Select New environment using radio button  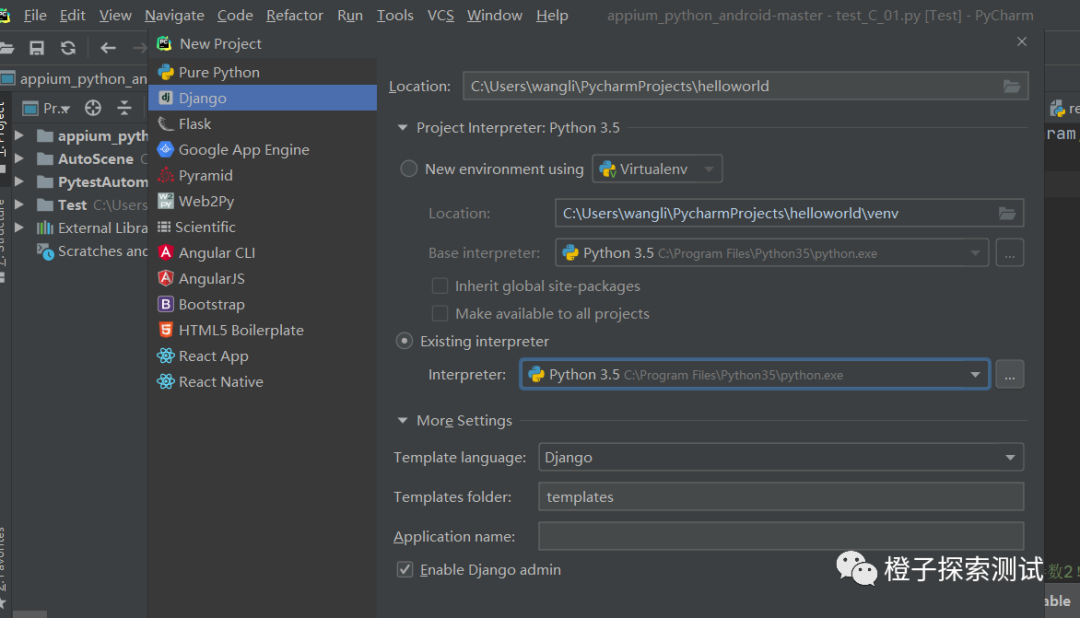(409, 169)
